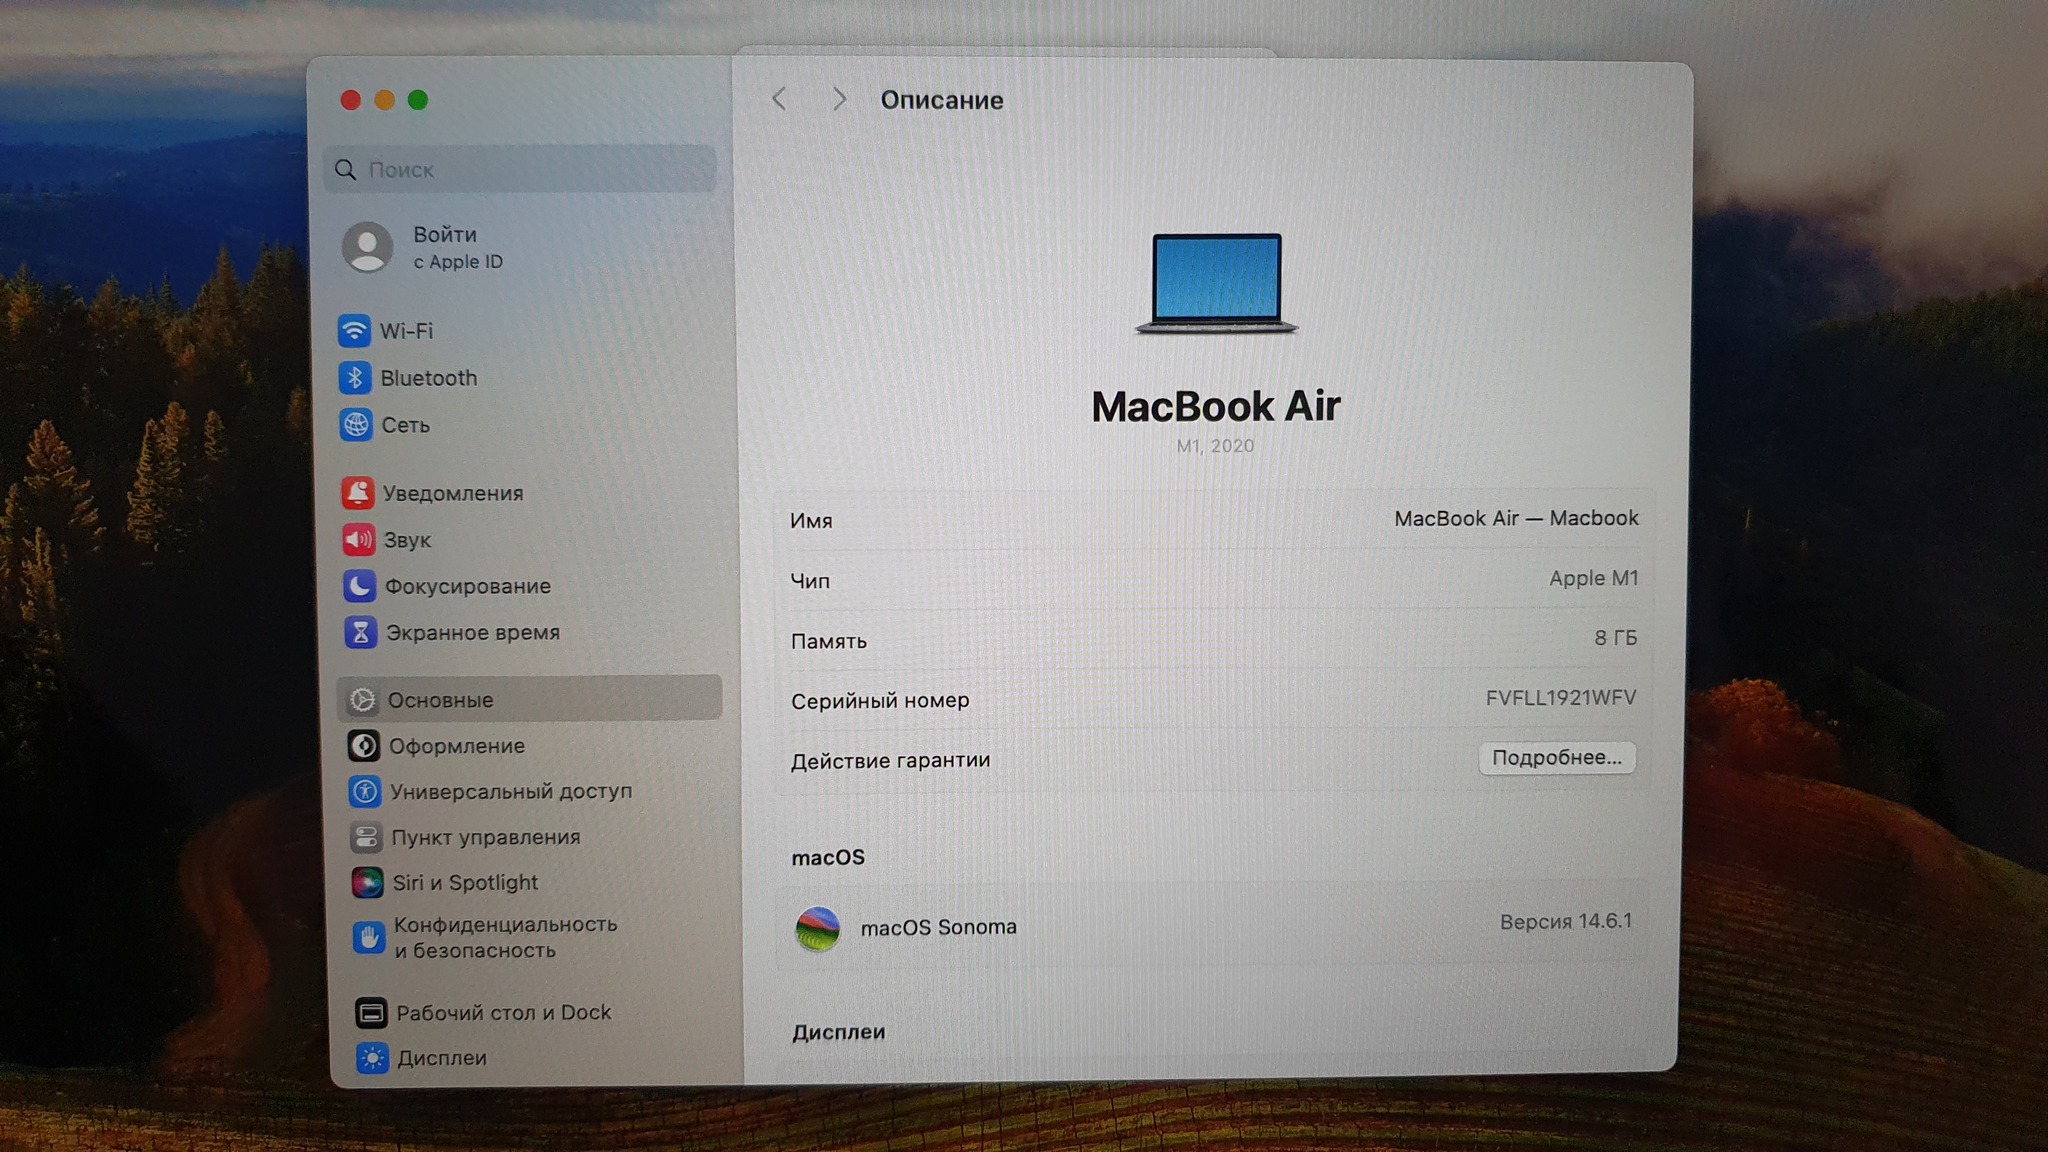Select the Сеть globe icon
The width and height of the screenshot is (2048, 1152).
click(x=356, y=424)
